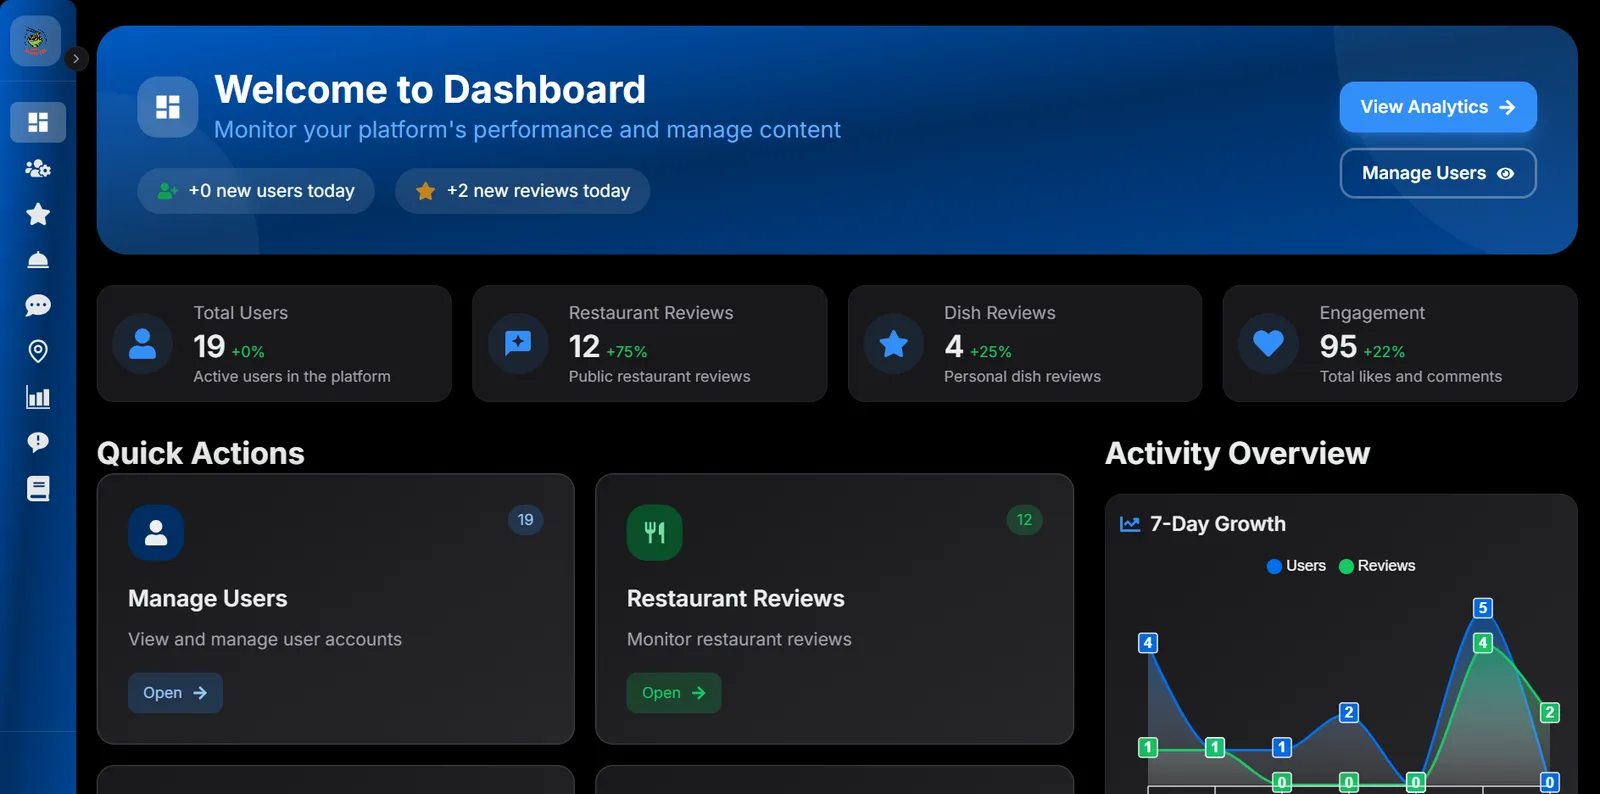Open the comments bubble icon in the sidebar

click(38, 305)
